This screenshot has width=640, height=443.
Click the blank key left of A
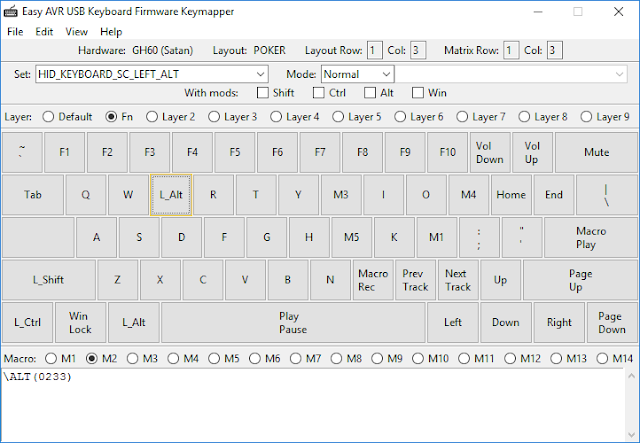(38, 237)
